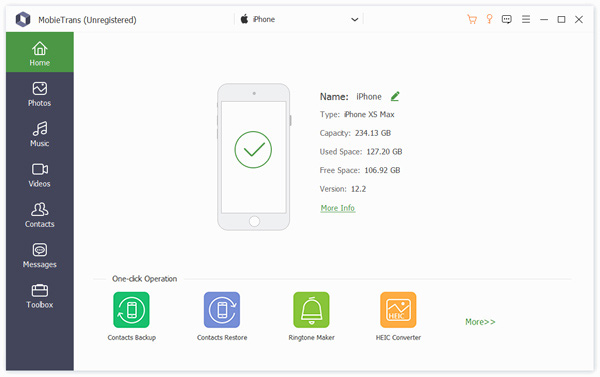Screen dimensions: 600x377
Task: Open the Photos section
Action: [40, 94]
